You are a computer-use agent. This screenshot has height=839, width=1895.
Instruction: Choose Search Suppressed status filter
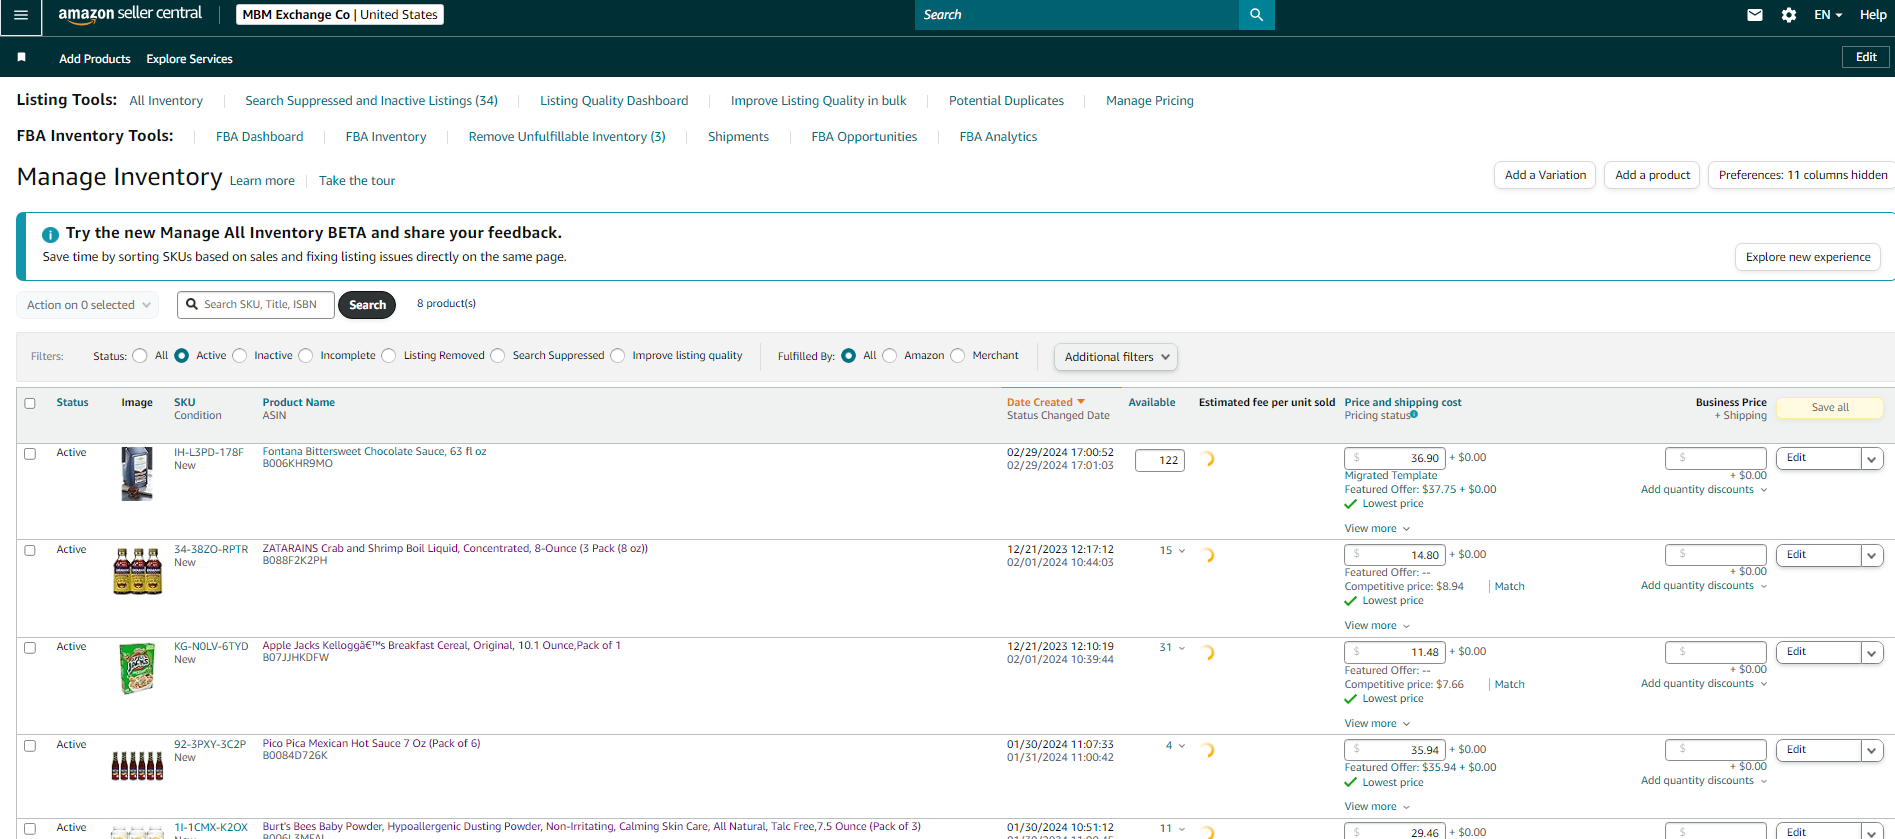coord(498,356)
